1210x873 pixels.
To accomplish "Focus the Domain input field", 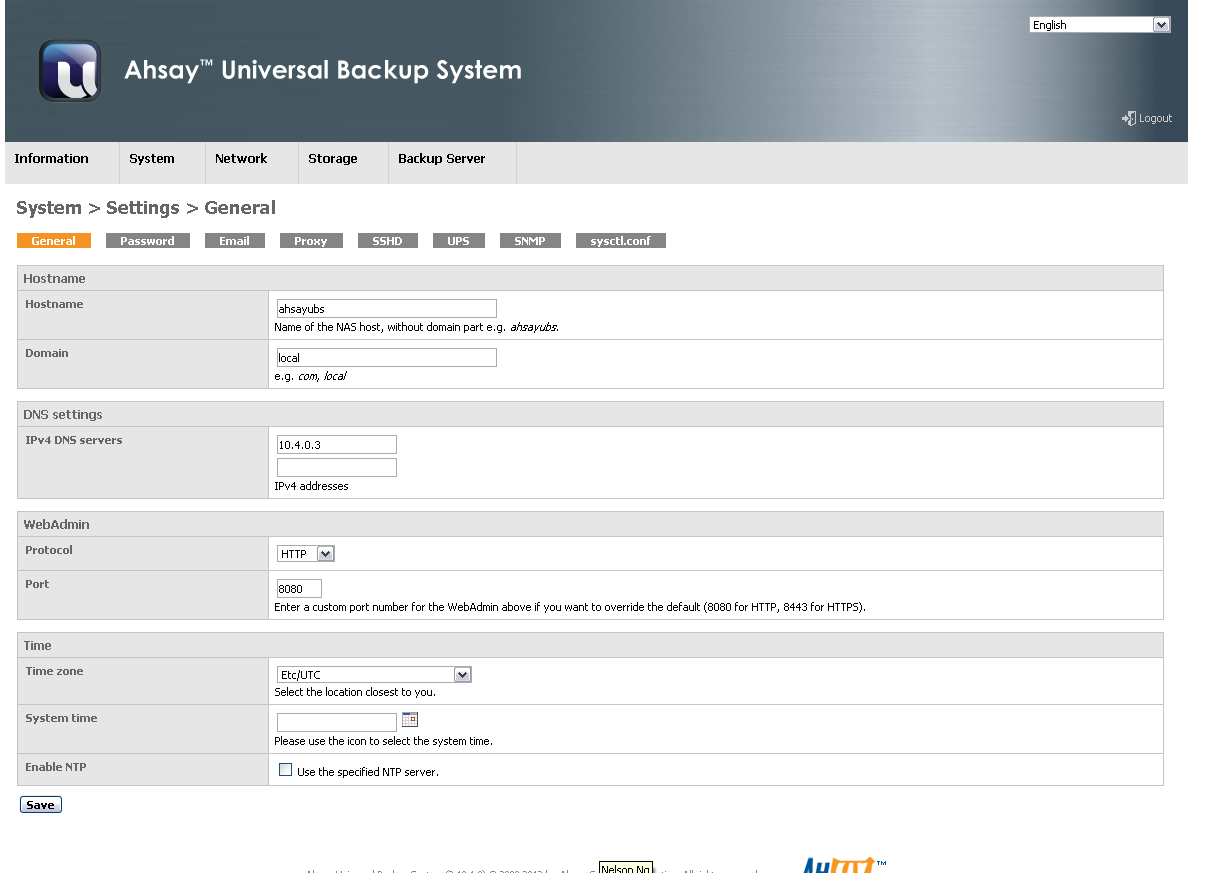I will point(386,358).
